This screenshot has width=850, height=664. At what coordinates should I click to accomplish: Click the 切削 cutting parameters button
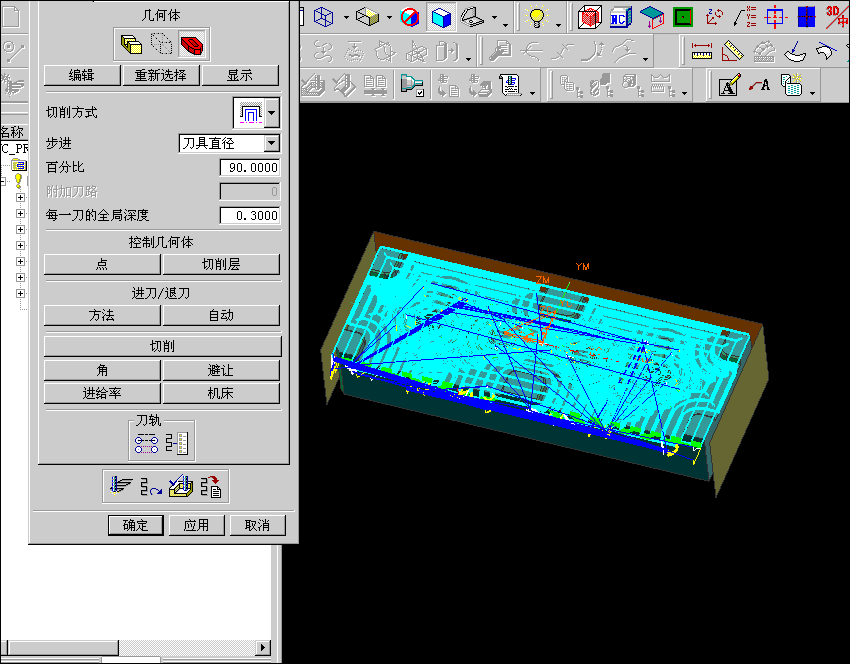162,346
